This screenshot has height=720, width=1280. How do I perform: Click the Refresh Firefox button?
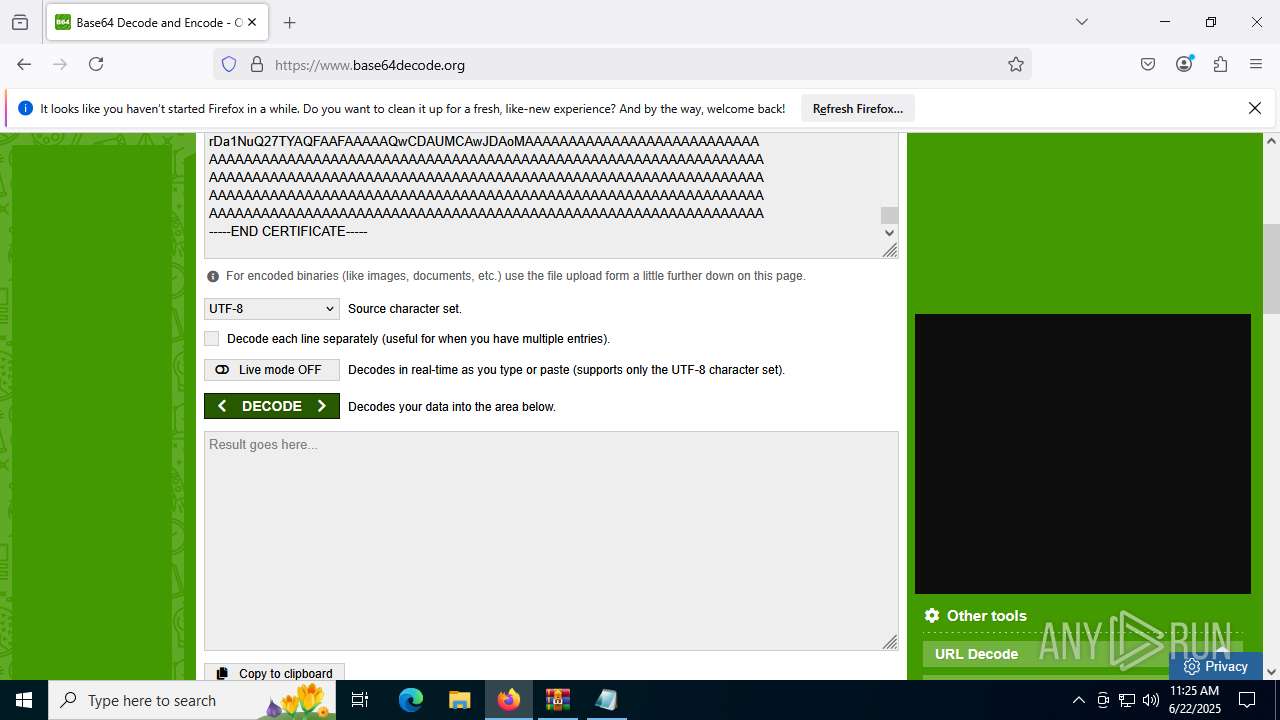858,109
